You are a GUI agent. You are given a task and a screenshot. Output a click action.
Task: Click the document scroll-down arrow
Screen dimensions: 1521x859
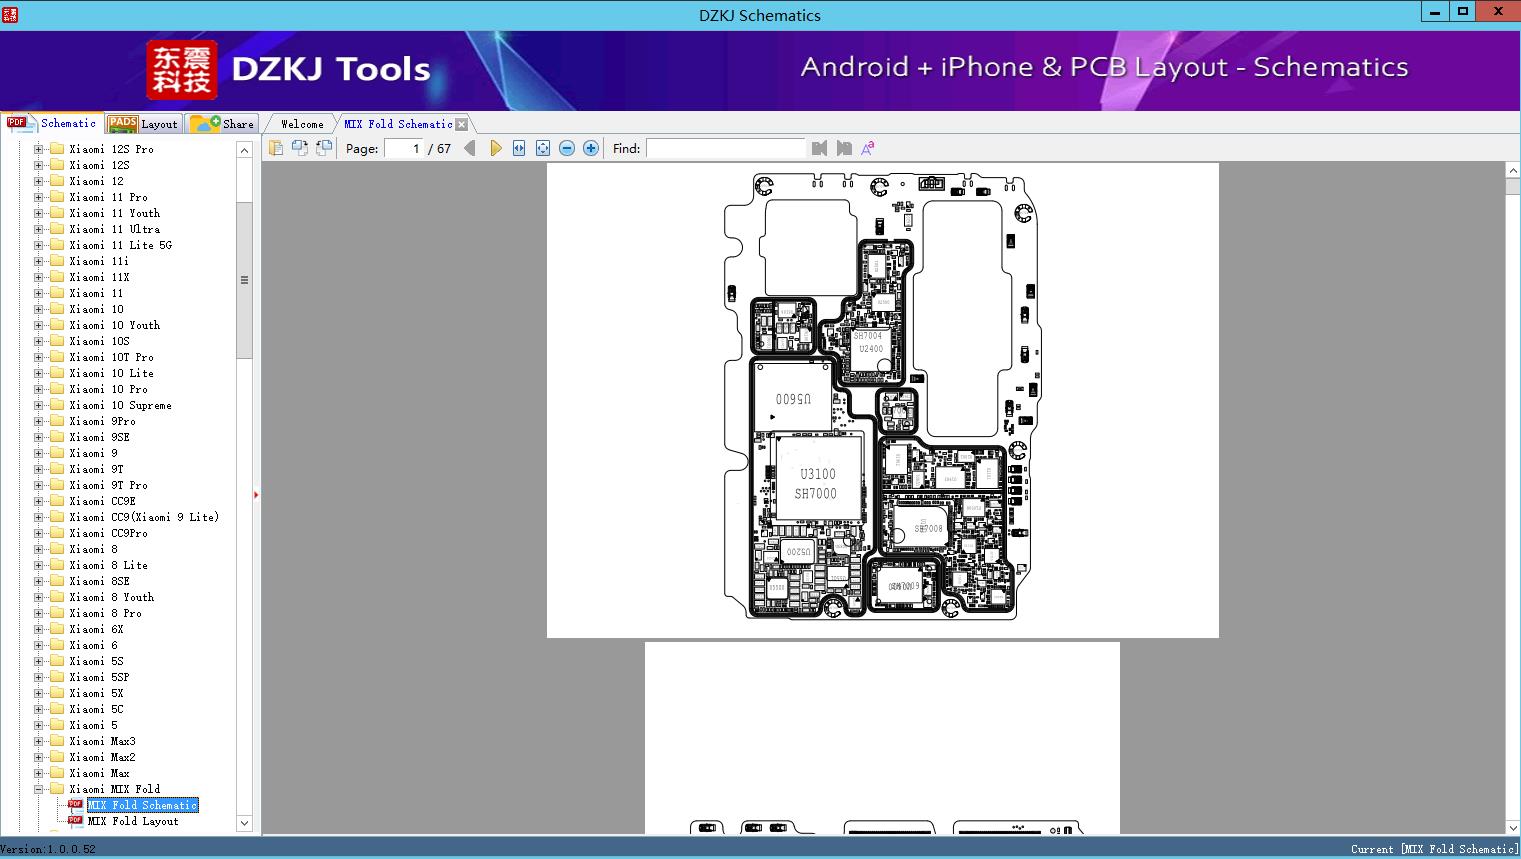(x=1512, y=827)
